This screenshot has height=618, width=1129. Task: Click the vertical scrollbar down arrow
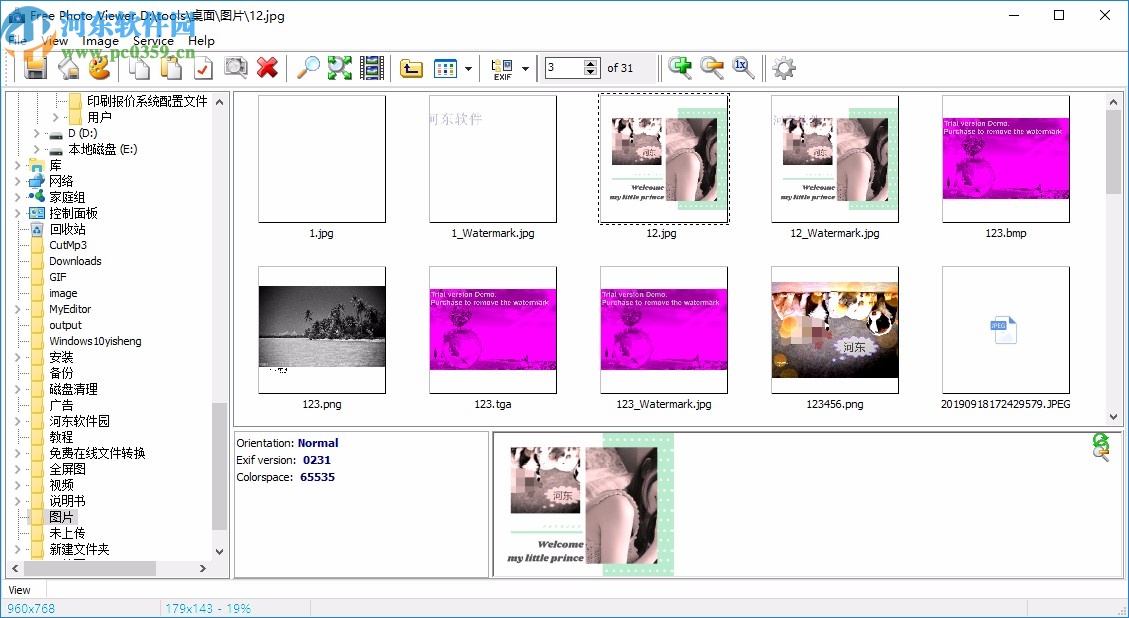[x=1112, y=415]
